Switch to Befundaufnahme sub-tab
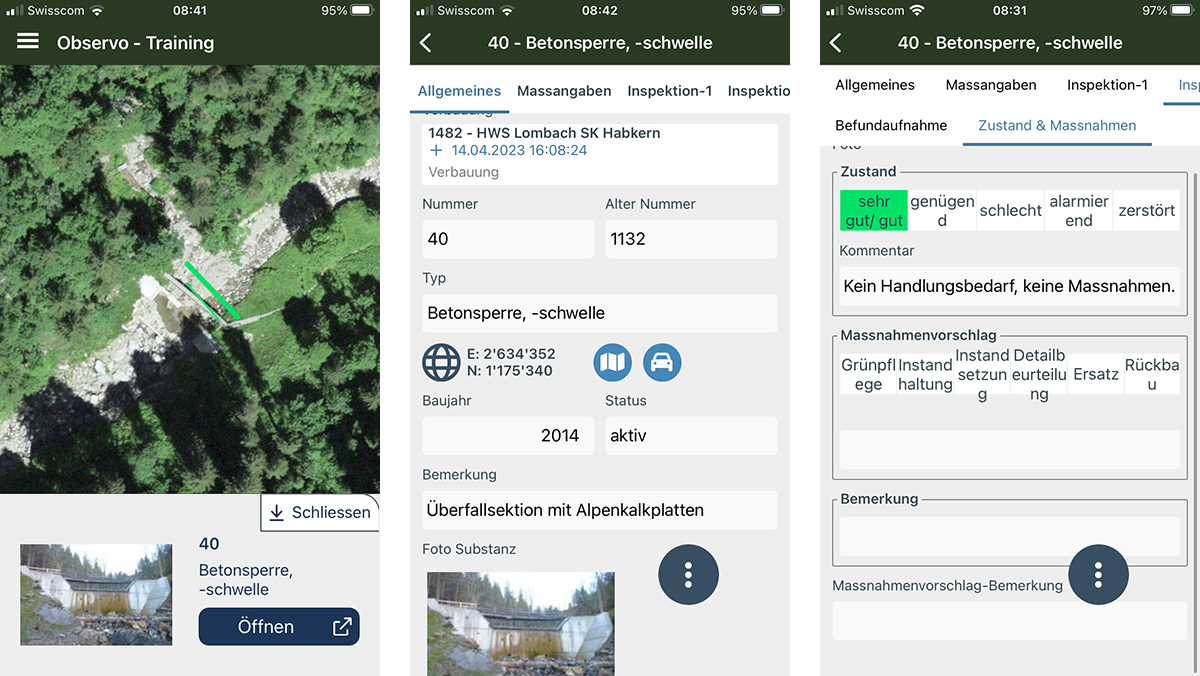This screenshot has width=1200, height=676. pos(891,125)
